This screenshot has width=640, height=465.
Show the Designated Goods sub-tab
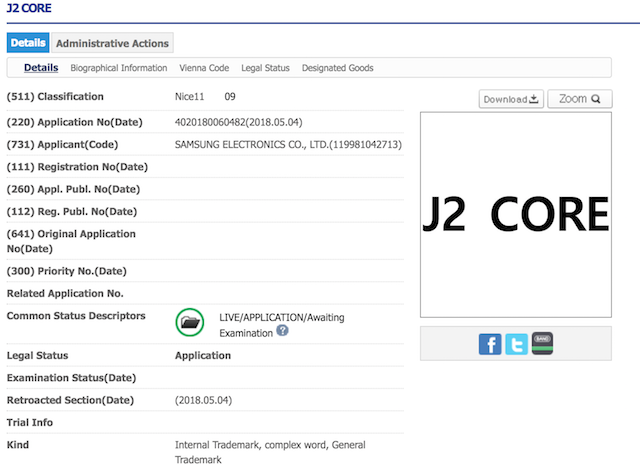[x=338, y=68]
